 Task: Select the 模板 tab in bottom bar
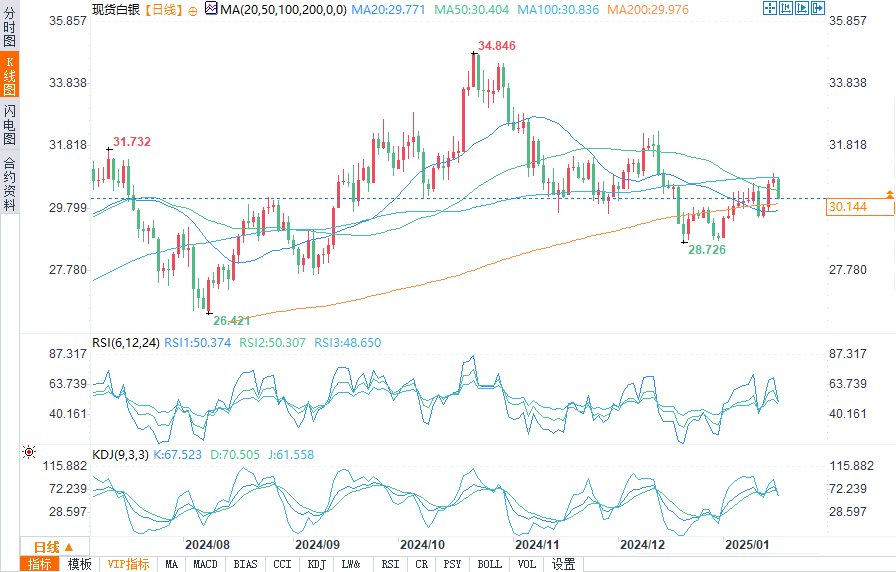pyautogui.click(x=80, y=564)
